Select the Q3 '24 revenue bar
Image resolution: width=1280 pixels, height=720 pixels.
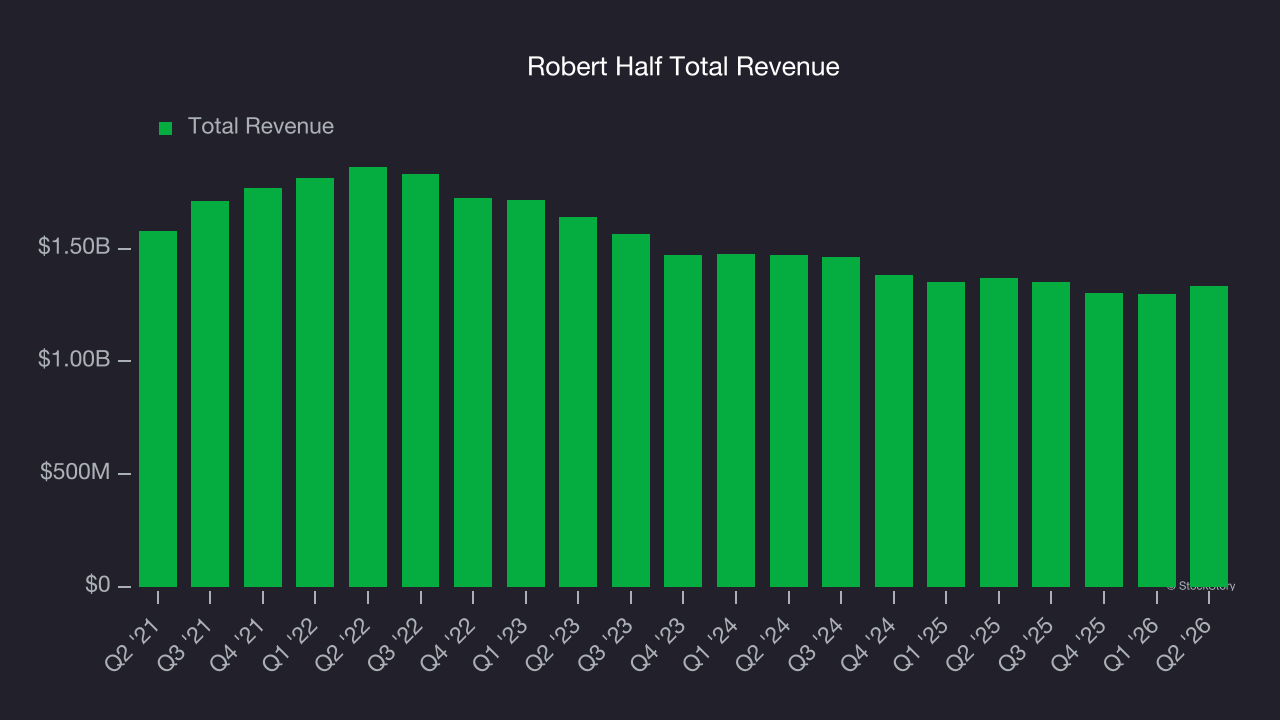click(x=841, y=422)
